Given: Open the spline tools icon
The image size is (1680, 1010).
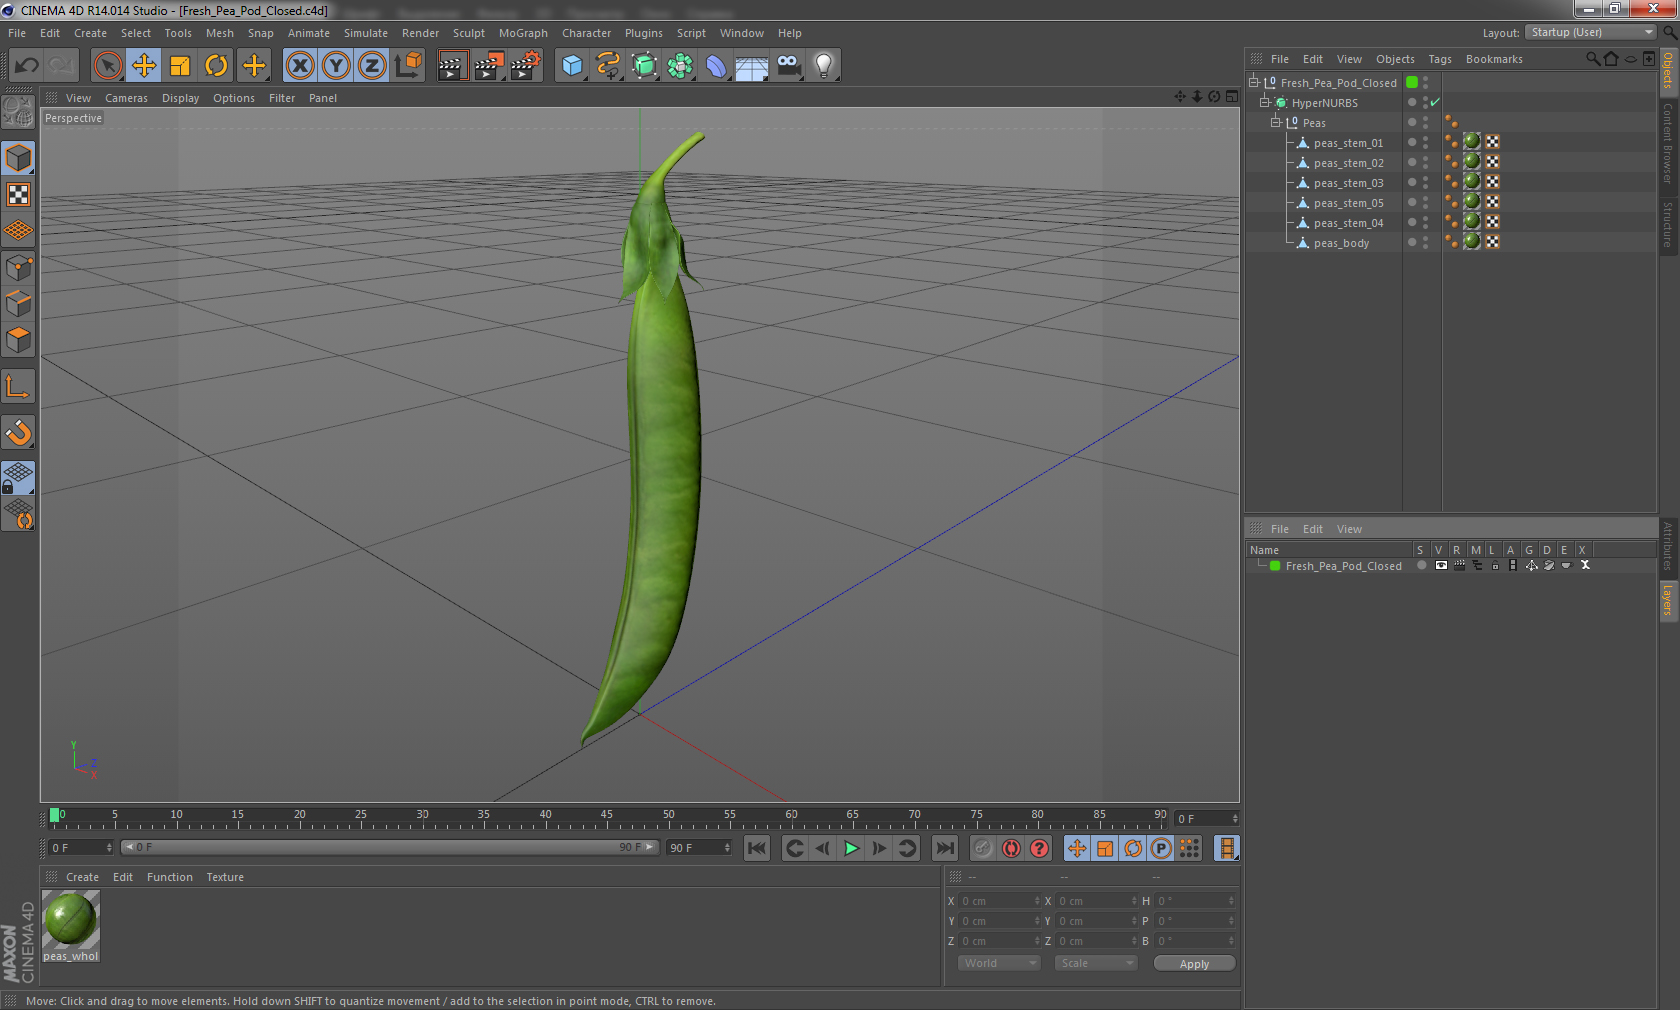Looking at the screenshot, I should pos(607,66).
